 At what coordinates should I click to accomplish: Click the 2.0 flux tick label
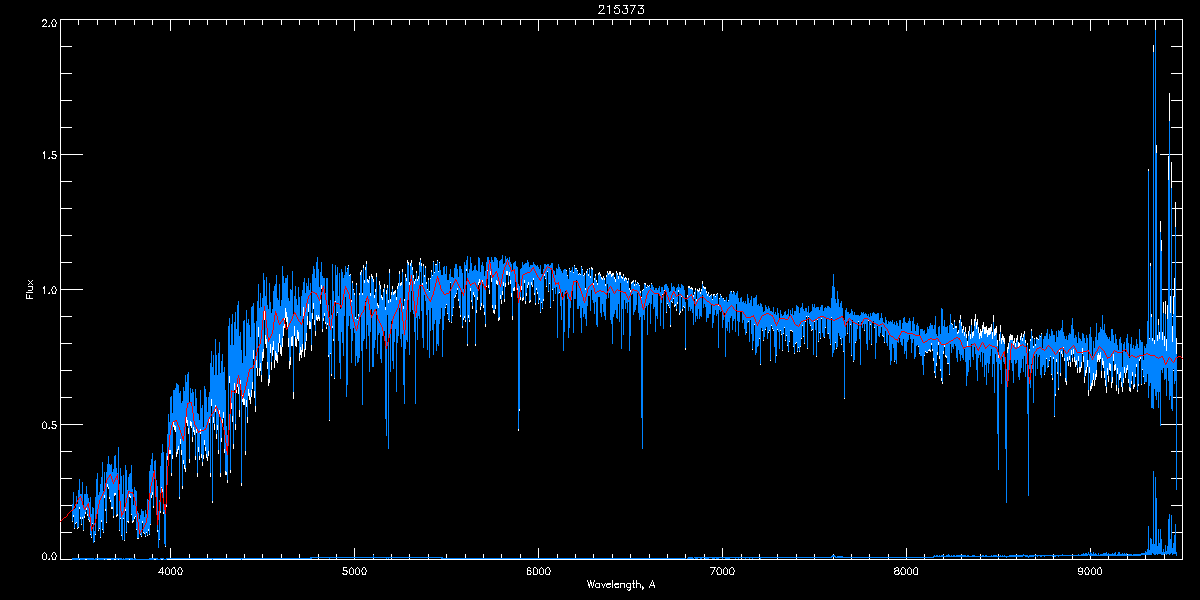click(46, 22)
